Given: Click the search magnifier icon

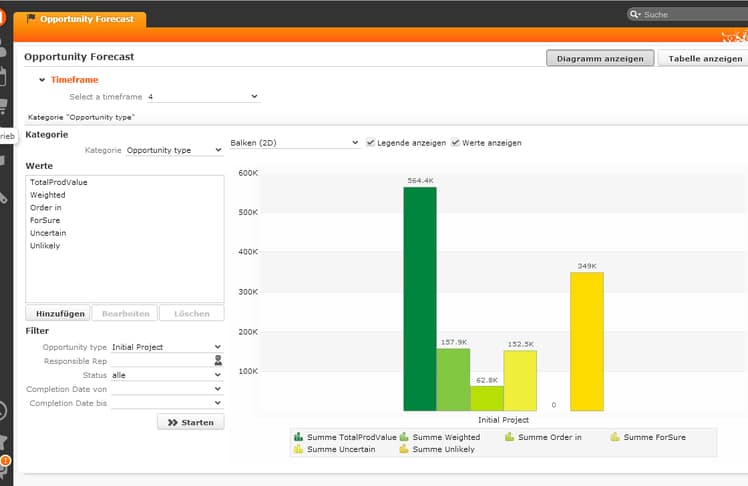Looking at the screenshot, I should pos(636,15).
